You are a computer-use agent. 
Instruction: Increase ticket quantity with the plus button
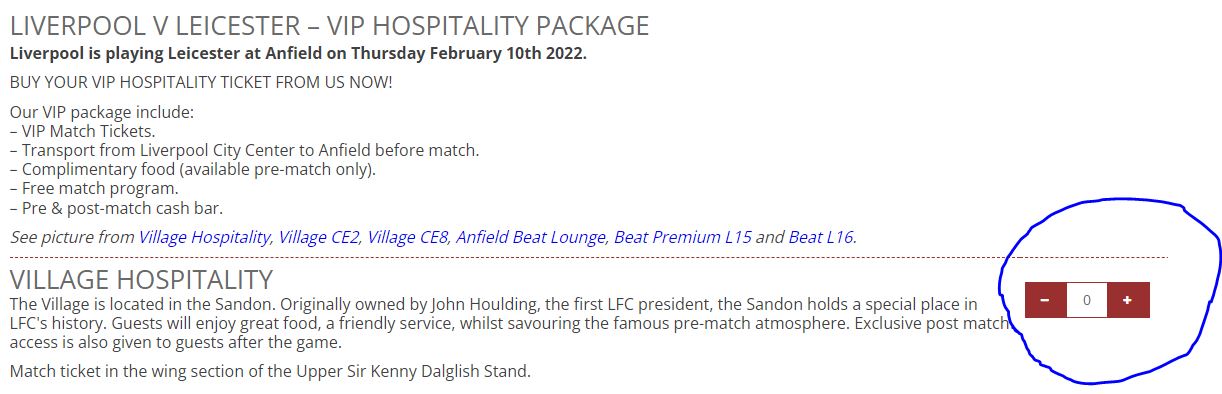(1128, 300)
